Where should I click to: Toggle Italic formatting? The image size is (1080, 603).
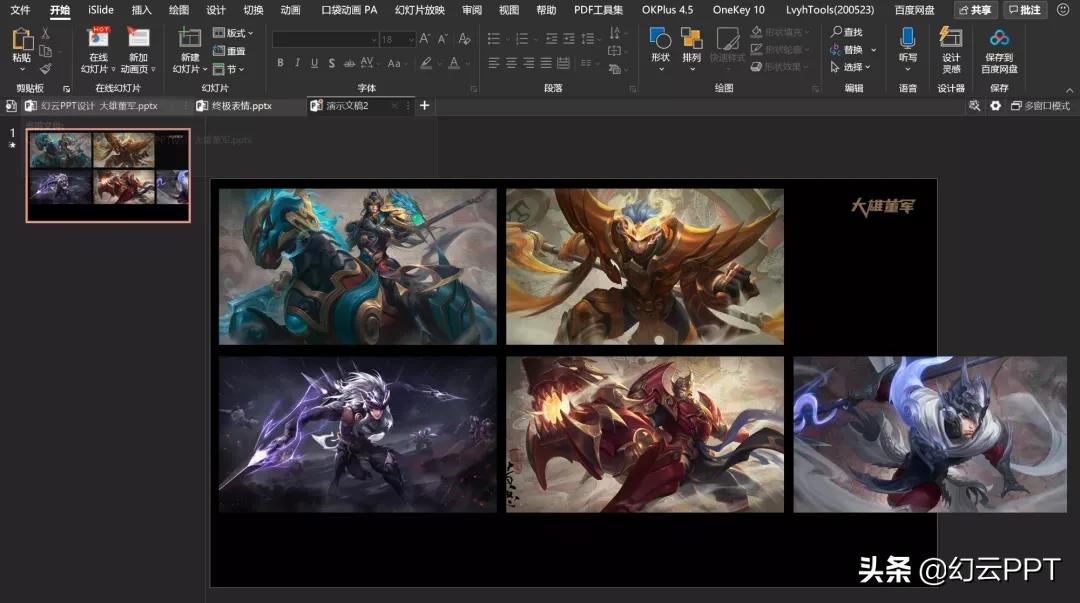[298, 63]
